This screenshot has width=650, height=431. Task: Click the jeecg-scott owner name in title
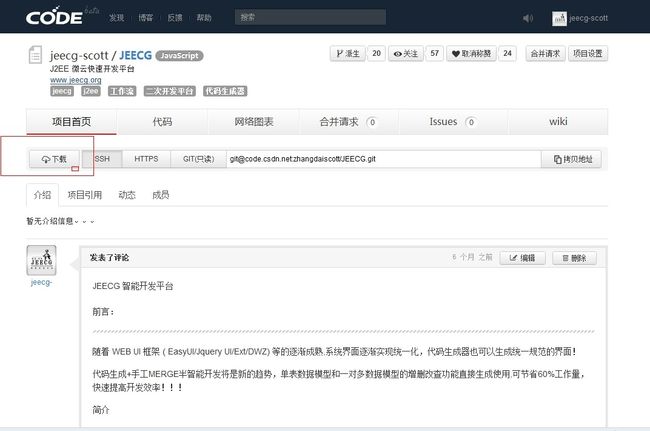coord(79,55)
